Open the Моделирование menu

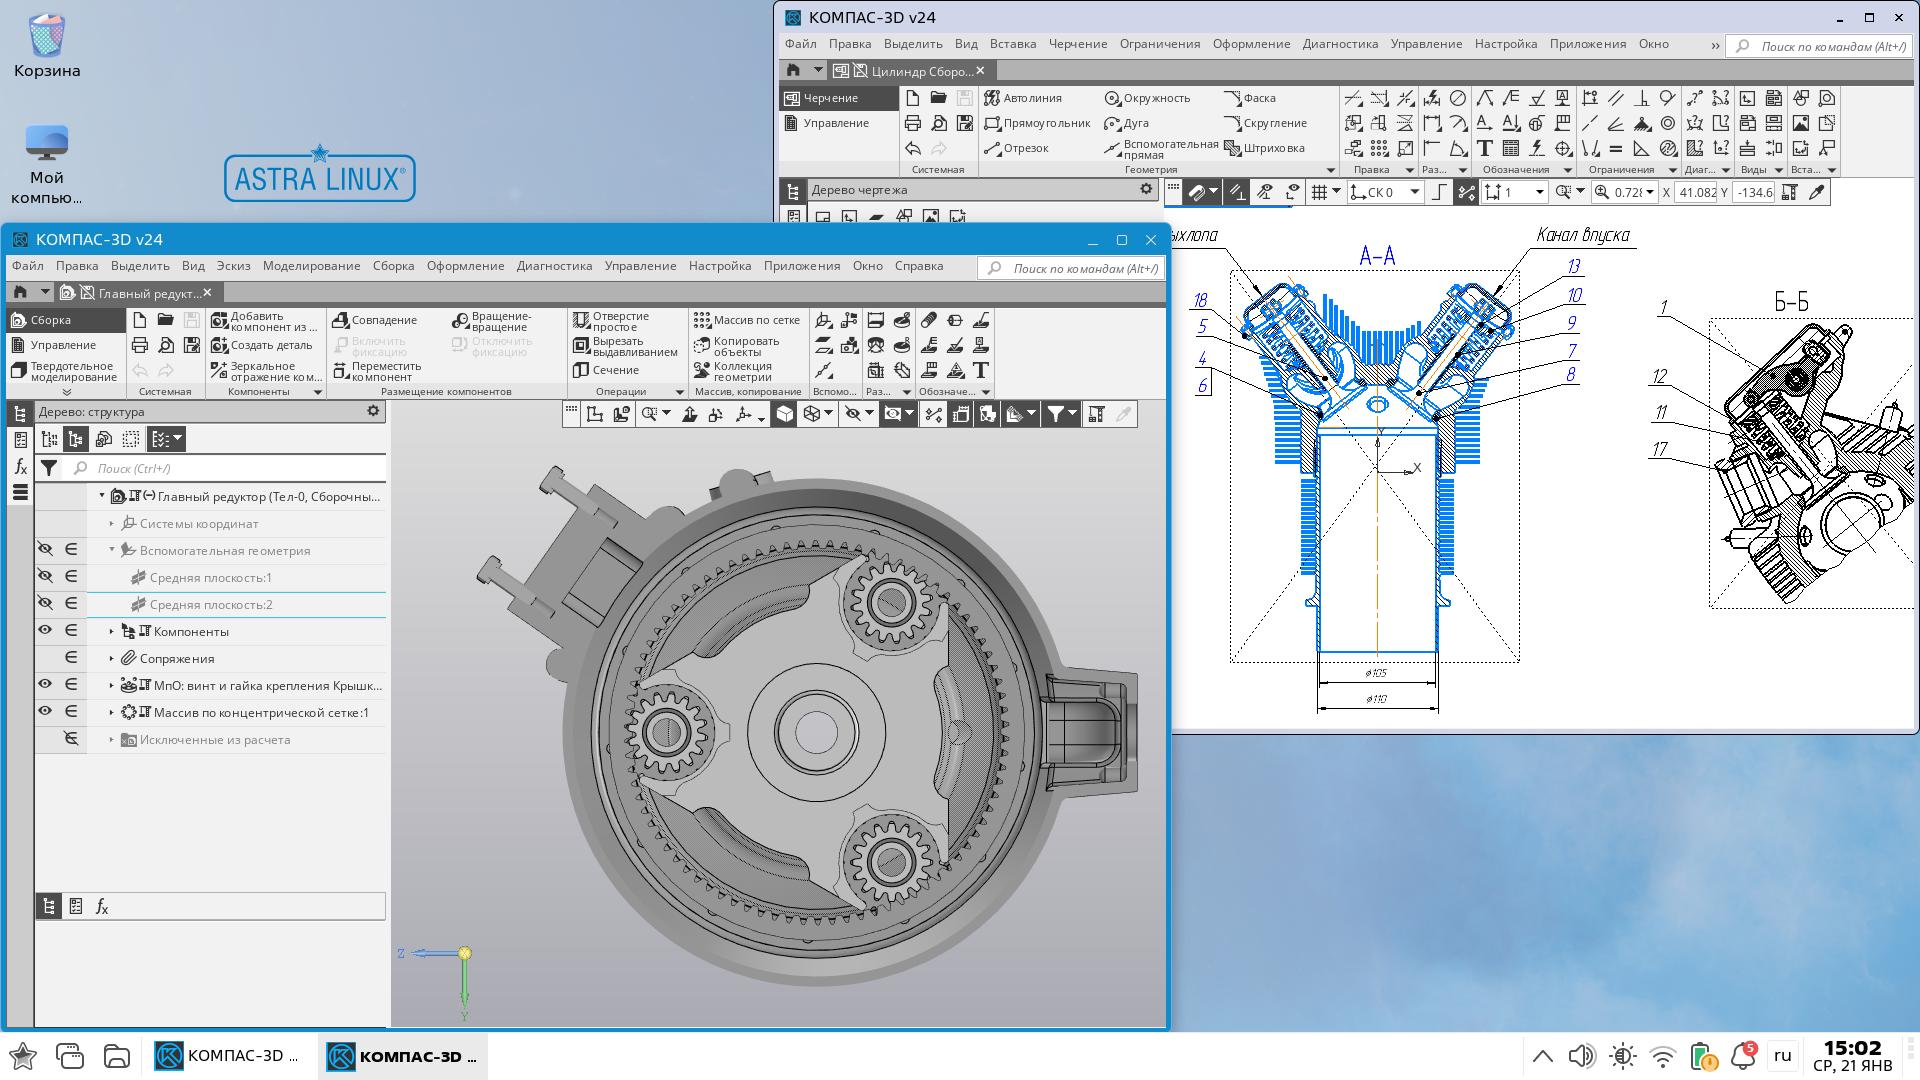311,266
